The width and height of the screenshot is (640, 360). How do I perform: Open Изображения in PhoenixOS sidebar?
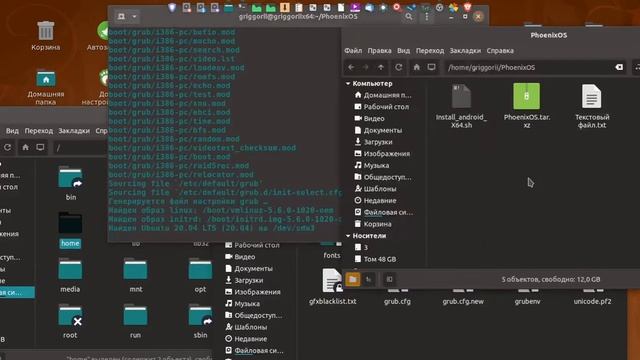tap(382, 154)
